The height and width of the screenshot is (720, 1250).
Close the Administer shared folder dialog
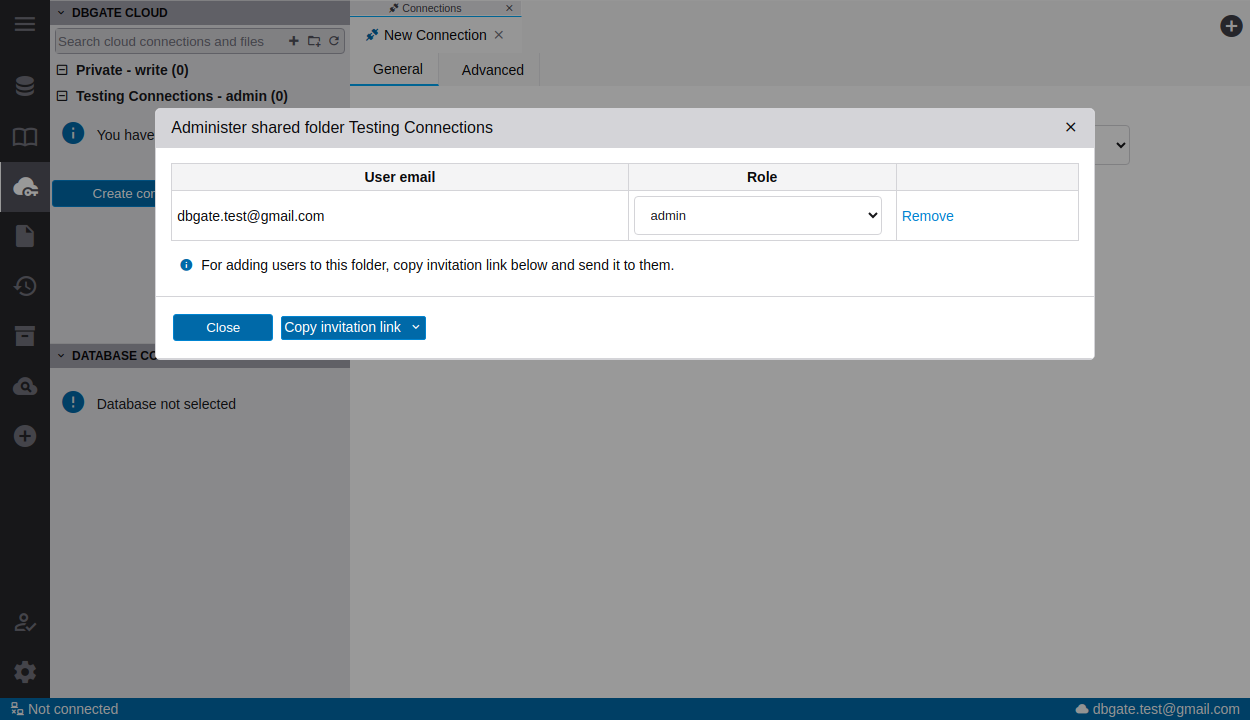[x=1070, y=127]
